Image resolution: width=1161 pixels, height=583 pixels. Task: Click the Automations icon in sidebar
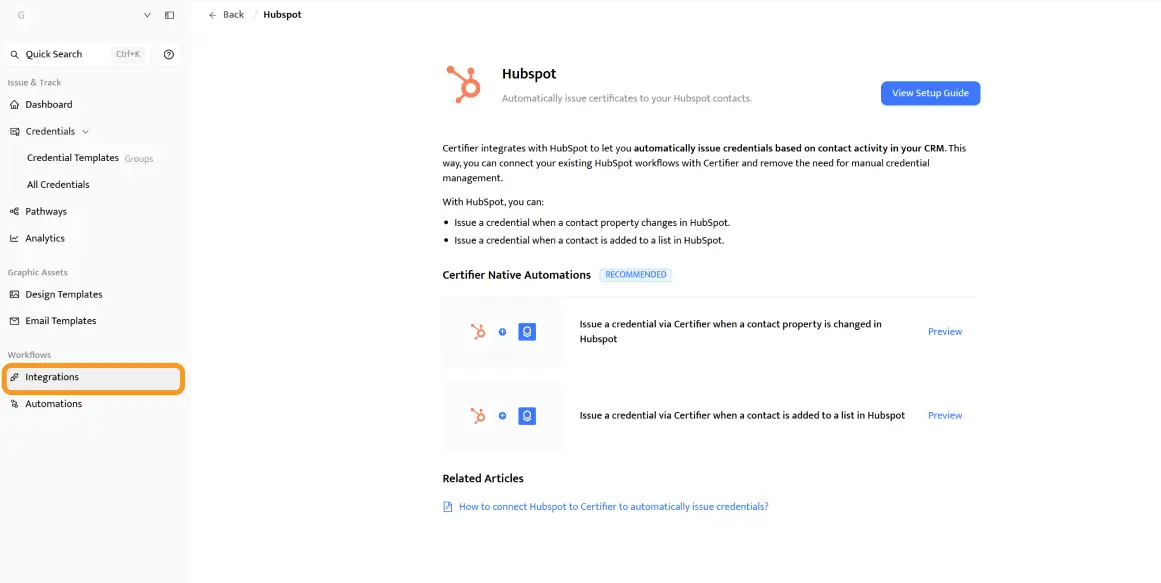click(x=14, y=404)
